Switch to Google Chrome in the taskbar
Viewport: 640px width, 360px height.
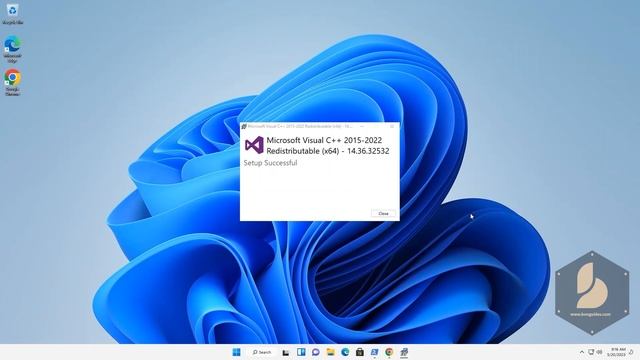pyautogui.click(x=389, y=352)
